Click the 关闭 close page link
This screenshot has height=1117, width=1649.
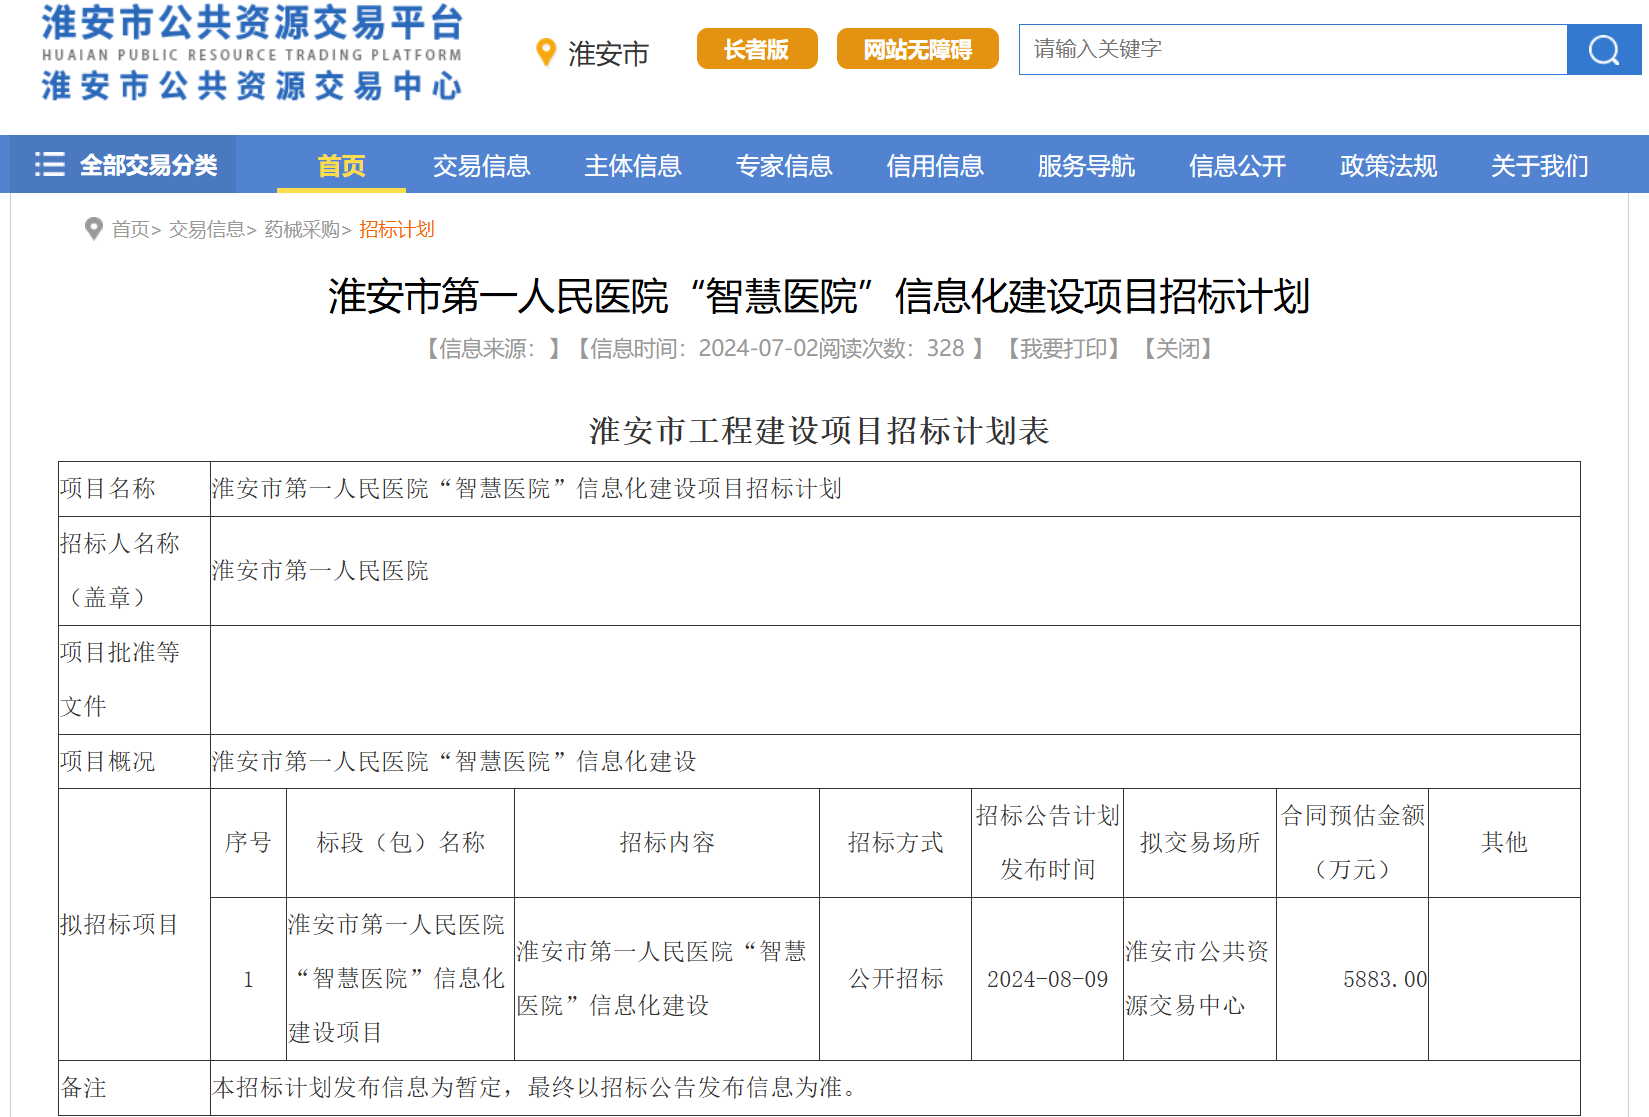(1178, 348)
